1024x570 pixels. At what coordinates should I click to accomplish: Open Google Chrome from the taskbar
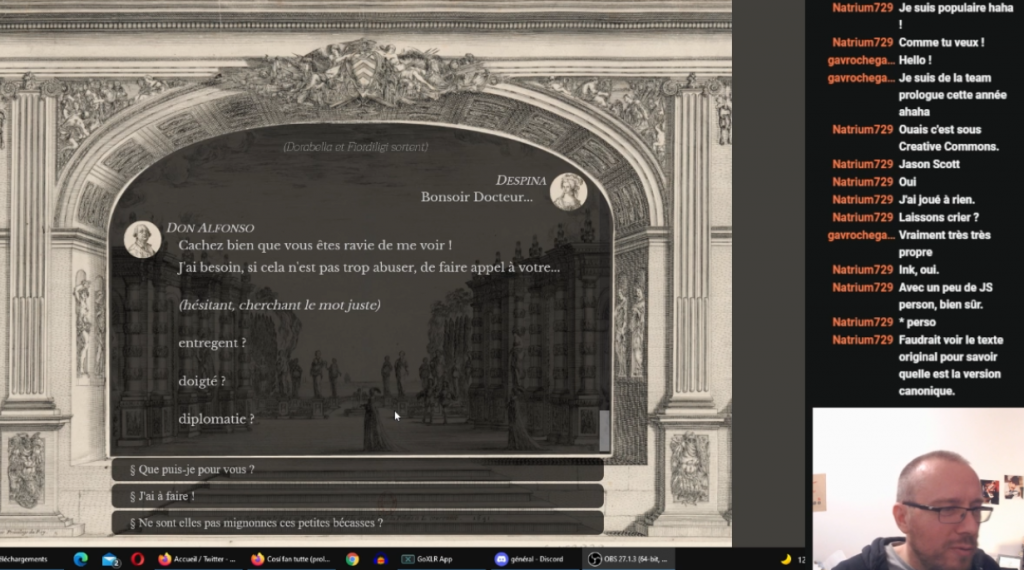pos(352,559)
